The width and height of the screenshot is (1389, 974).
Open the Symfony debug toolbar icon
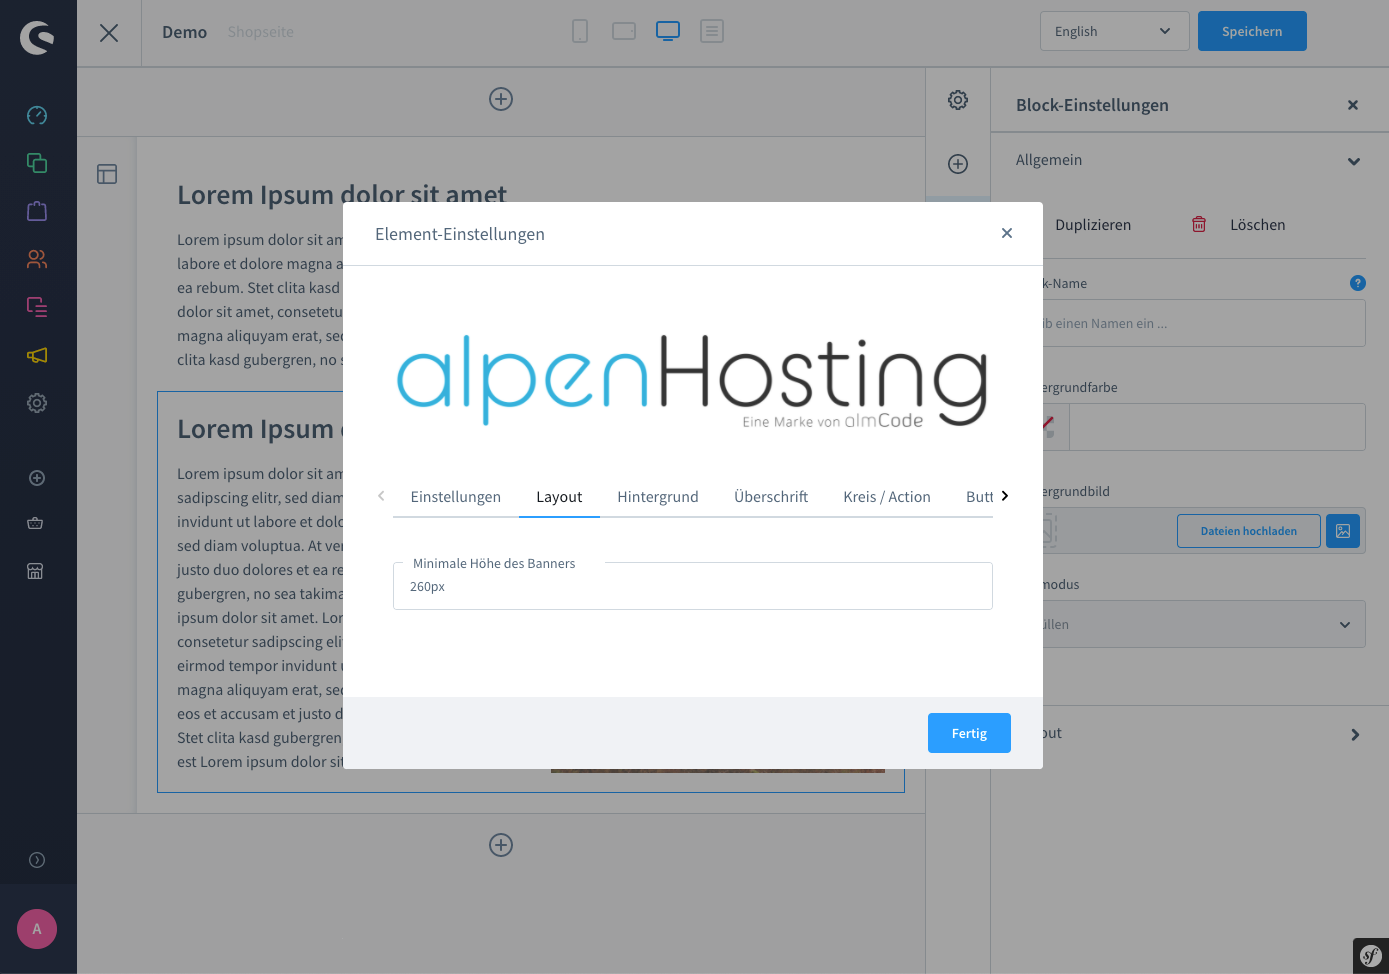1371,956
